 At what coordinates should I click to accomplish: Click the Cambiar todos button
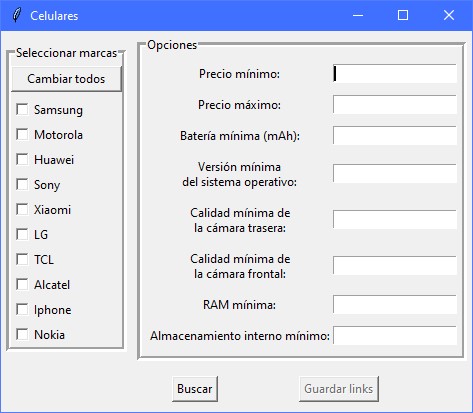(x=67, y=79)
